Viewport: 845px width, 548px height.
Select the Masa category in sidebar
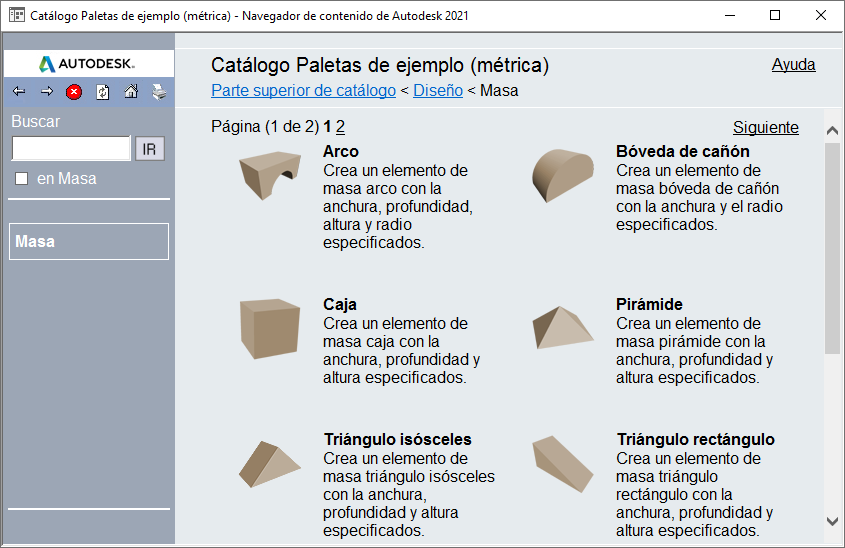tap(89, 241)
